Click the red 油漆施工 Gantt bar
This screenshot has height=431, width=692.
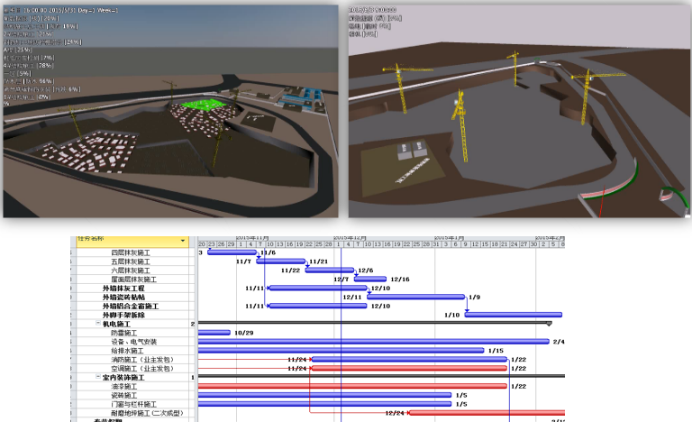pyautogui.click(x=352, y=386)
